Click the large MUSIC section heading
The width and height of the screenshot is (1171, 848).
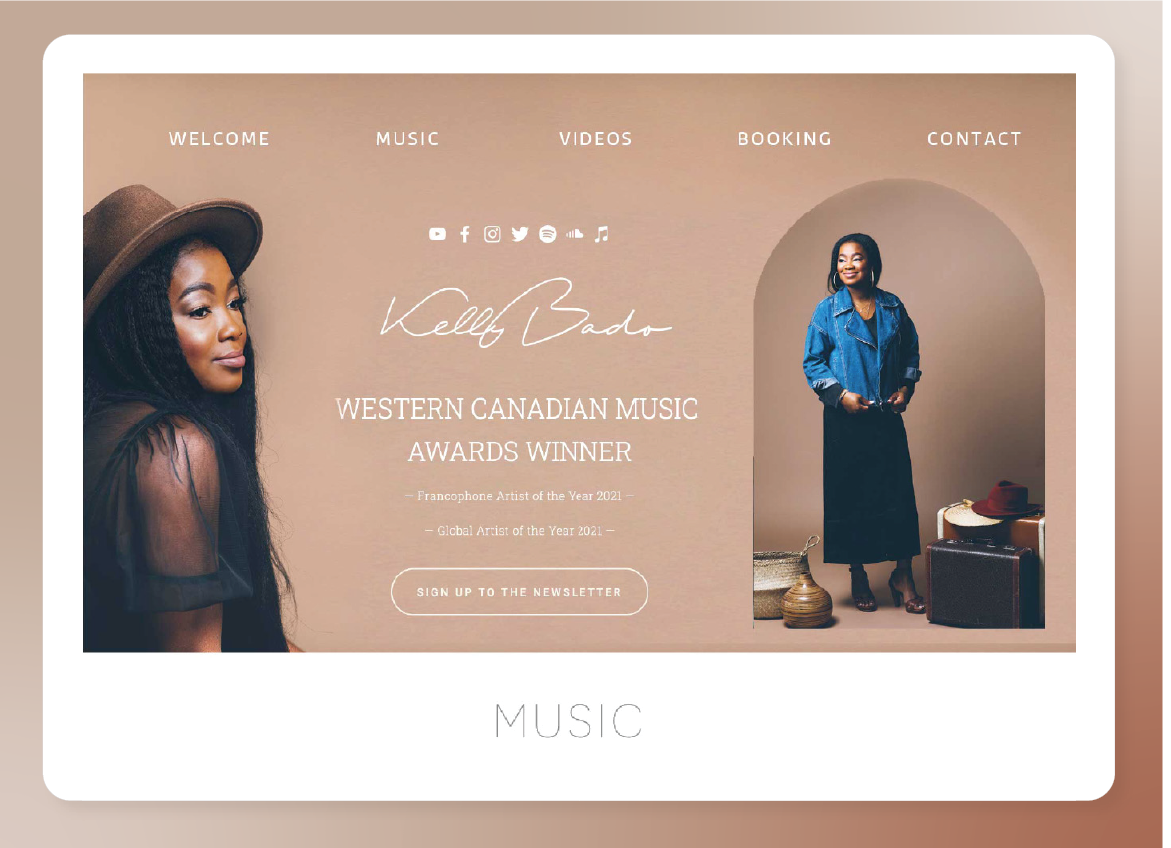(568, 720)
